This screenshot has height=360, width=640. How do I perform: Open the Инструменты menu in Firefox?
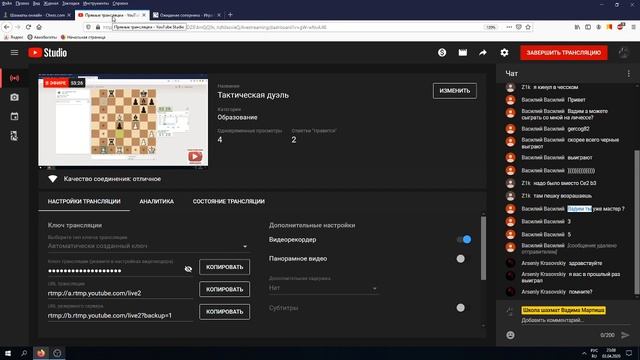pos(96,3)
